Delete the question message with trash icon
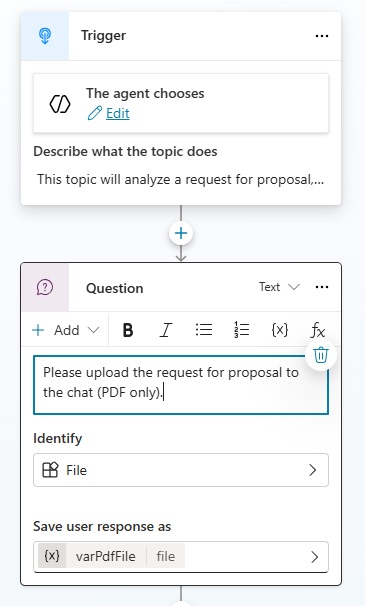 click(321, 355)
